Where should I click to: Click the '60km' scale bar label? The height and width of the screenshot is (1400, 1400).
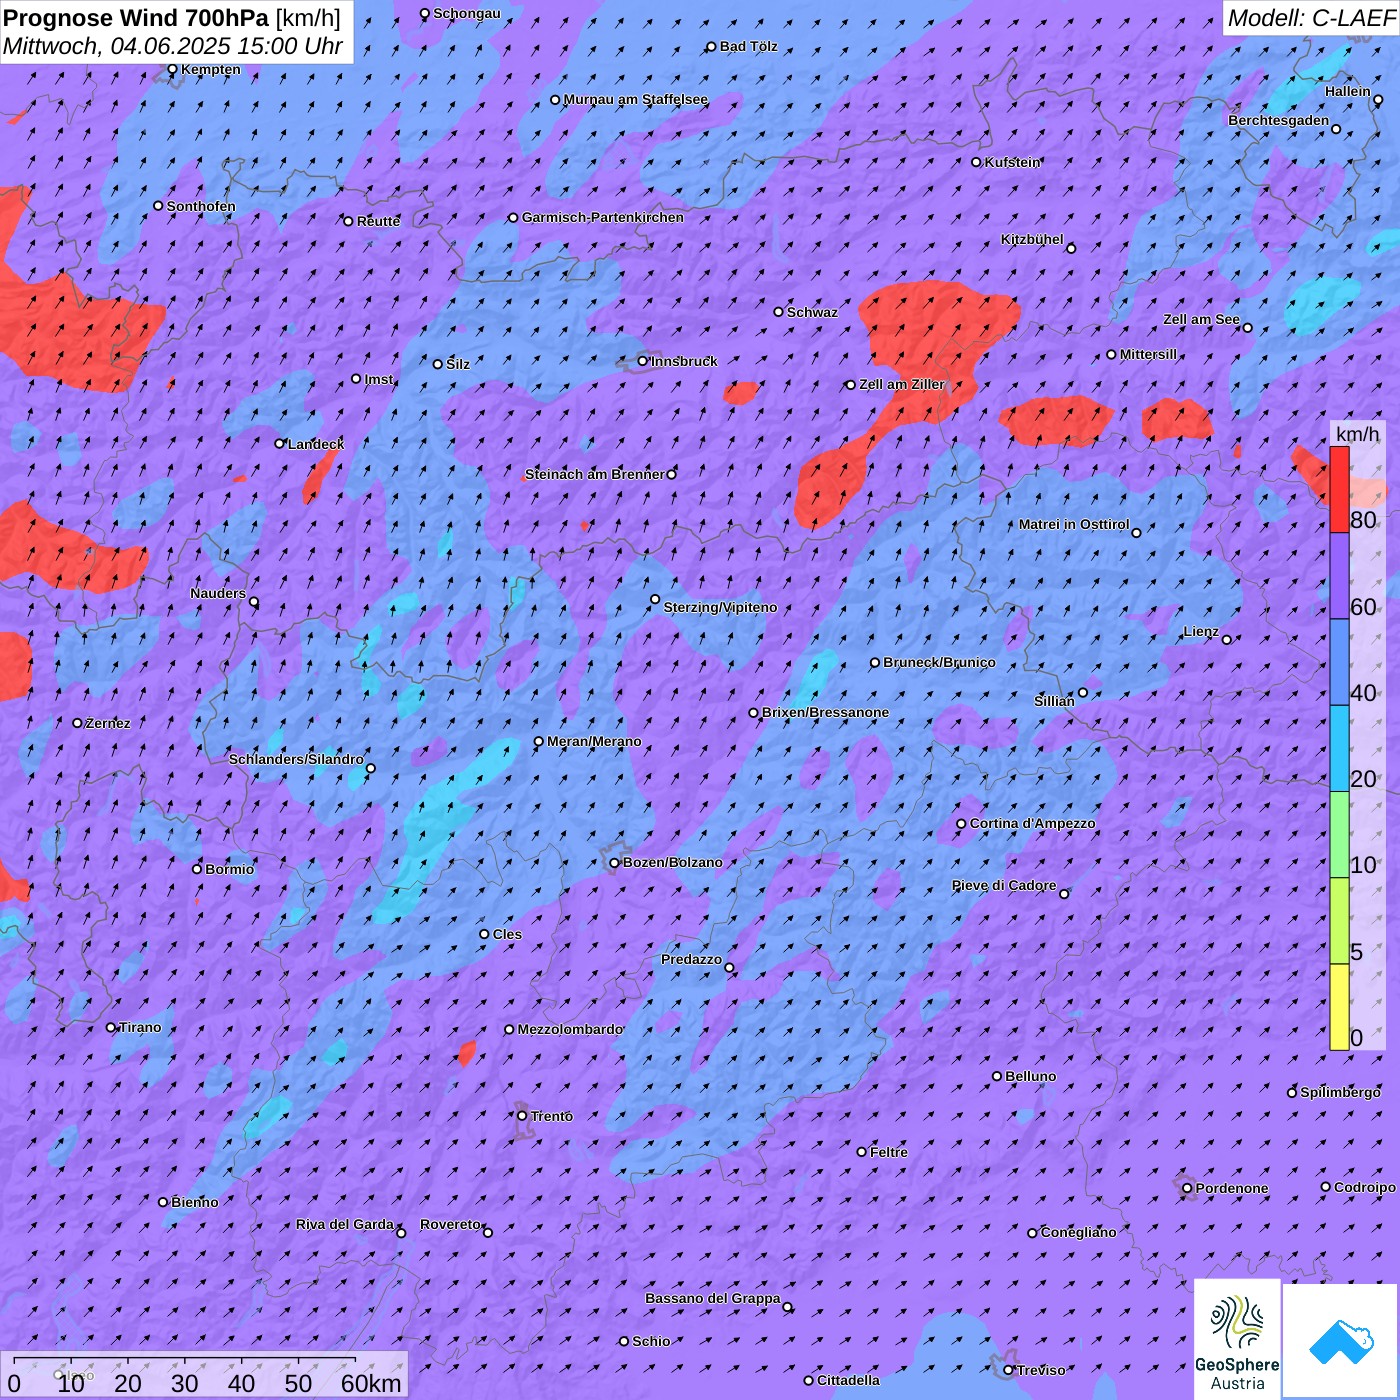(x=371, y=1383)
